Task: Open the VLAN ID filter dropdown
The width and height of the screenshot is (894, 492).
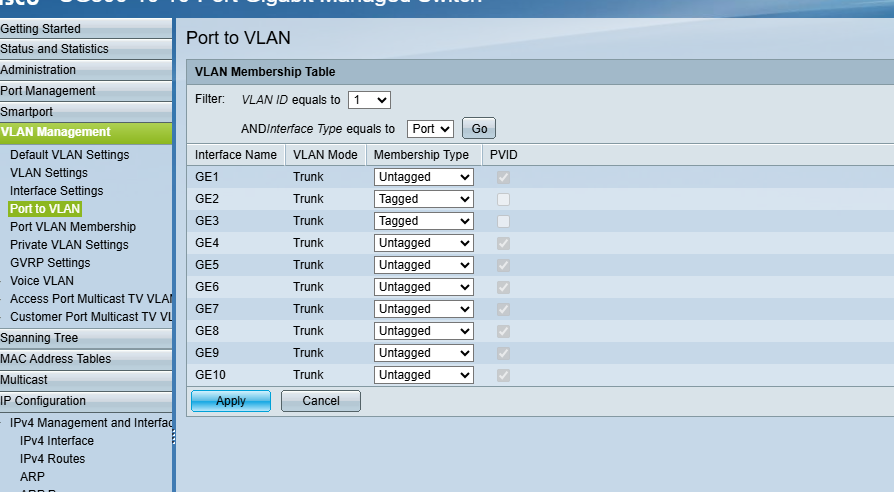Action: click(369, 100)
